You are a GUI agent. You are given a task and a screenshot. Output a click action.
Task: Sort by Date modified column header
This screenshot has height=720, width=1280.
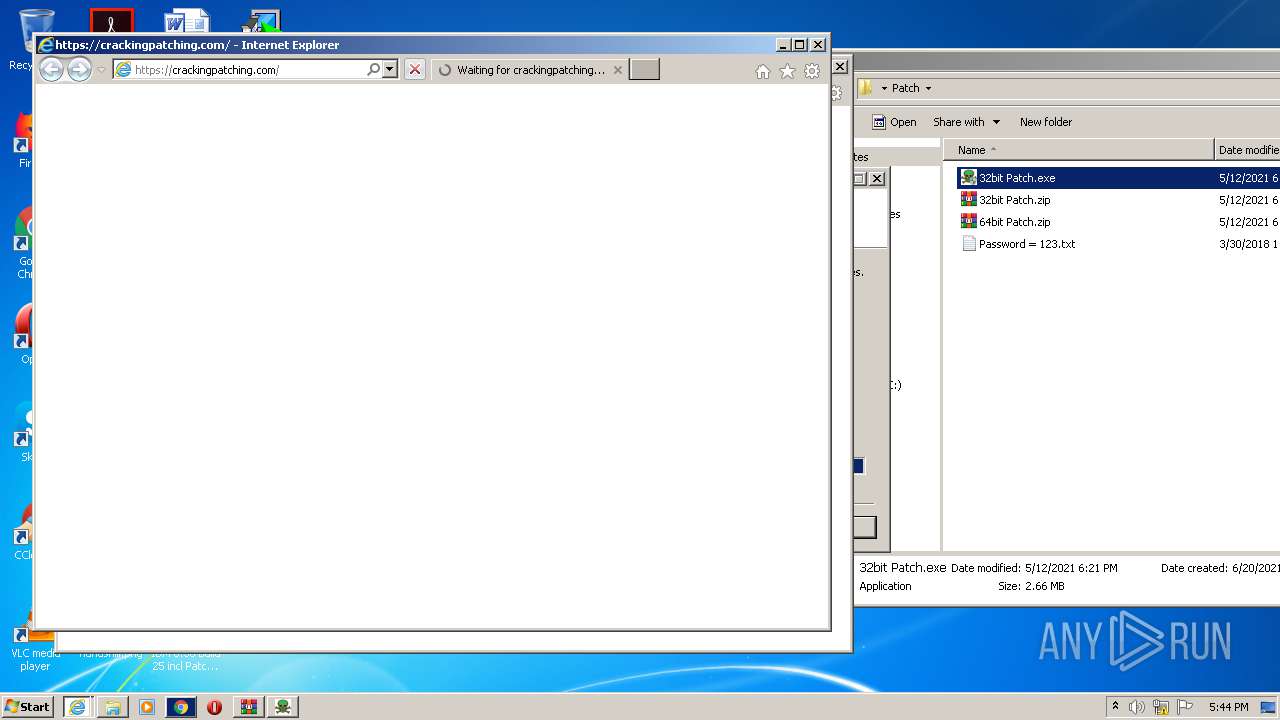1248,150
